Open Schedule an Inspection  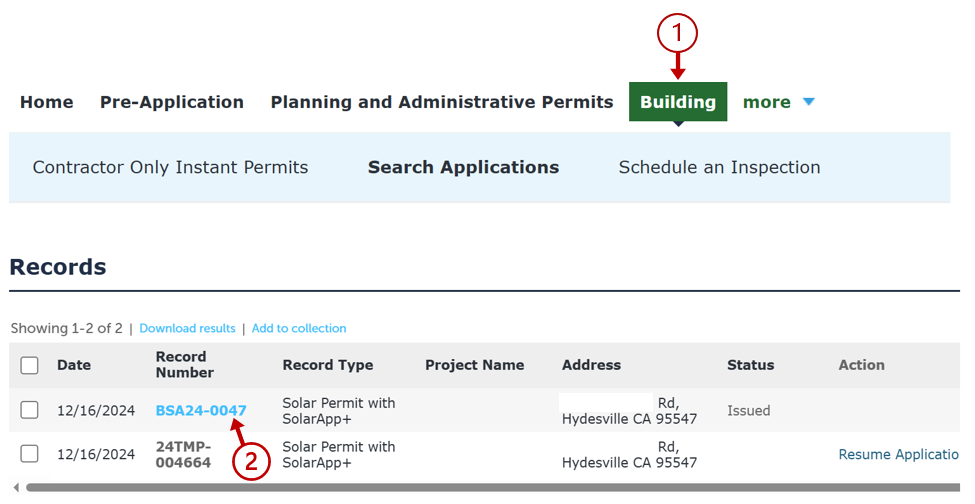(x=719, y=168)
